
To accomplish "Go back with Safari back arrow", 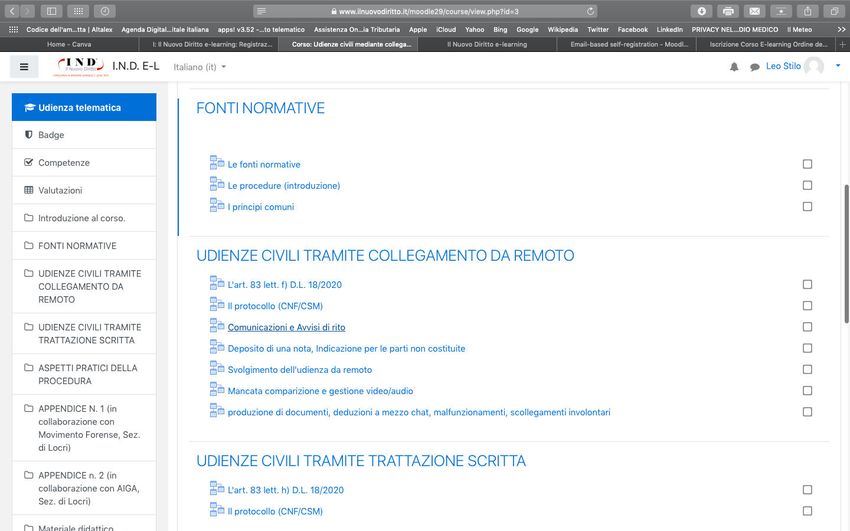I will click(x=12, y=11).
